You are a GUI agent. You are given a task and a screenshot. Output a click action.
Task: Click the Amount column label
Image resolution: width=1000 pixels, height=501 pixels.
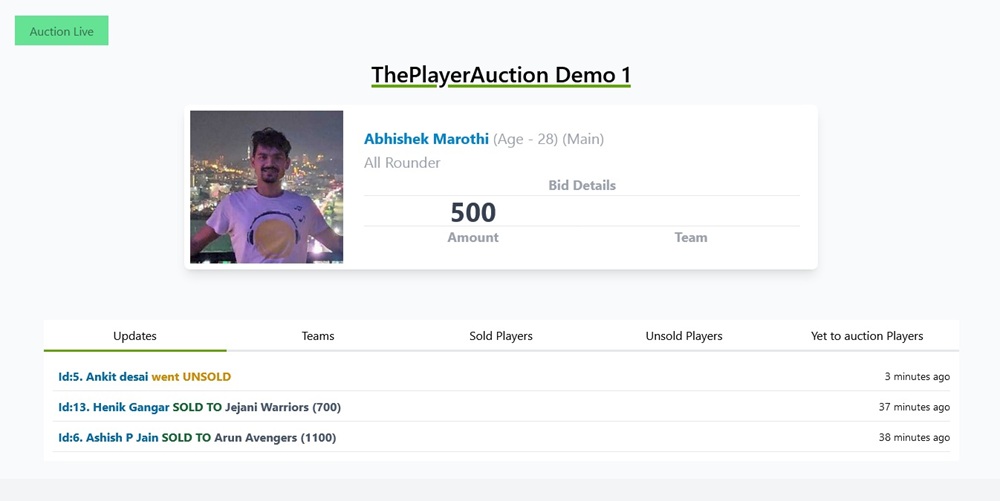pyautogui.click(x=473, y=237)
